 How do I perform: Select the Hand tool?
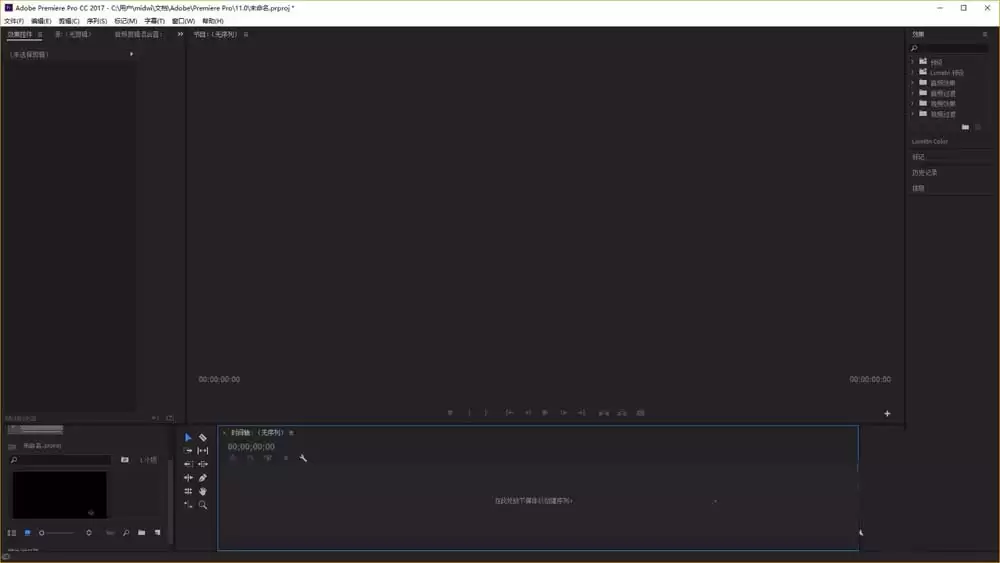pos(203,492)
